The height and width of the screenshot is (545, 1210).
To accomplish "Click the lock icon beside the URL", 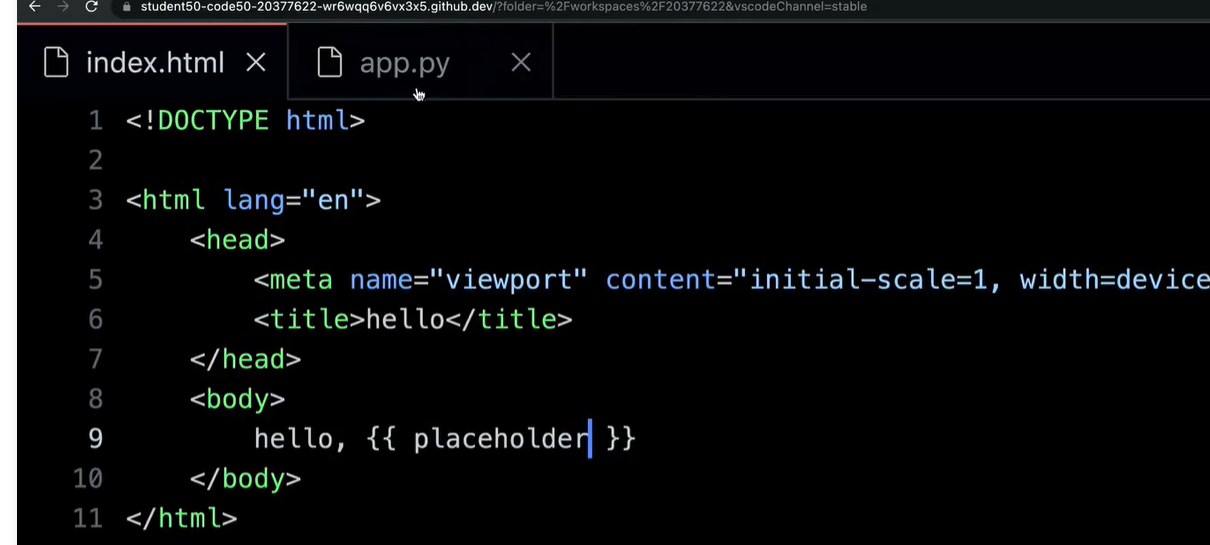I will click(x=126, y=7).
